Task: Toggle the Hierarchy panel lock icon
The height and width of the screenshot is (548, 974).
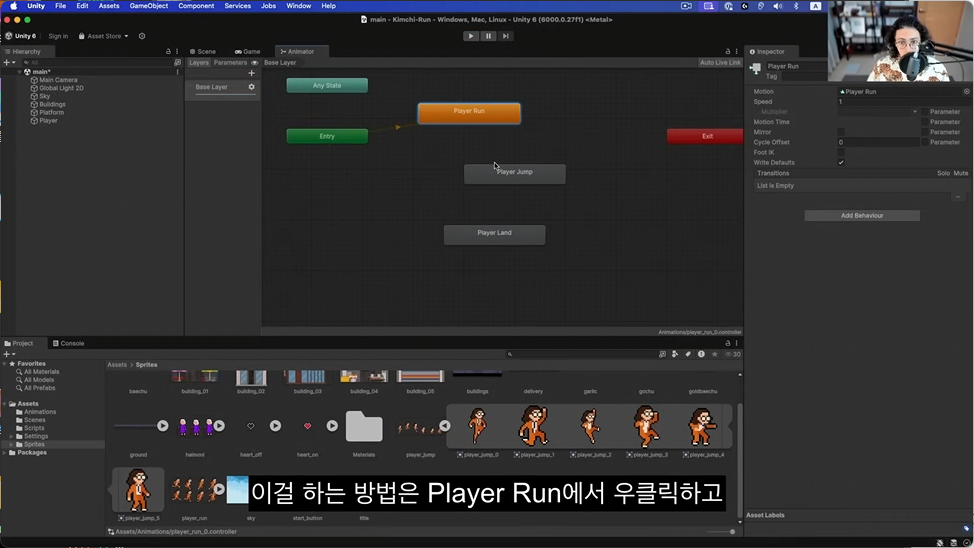Action: tap(168, 52)
